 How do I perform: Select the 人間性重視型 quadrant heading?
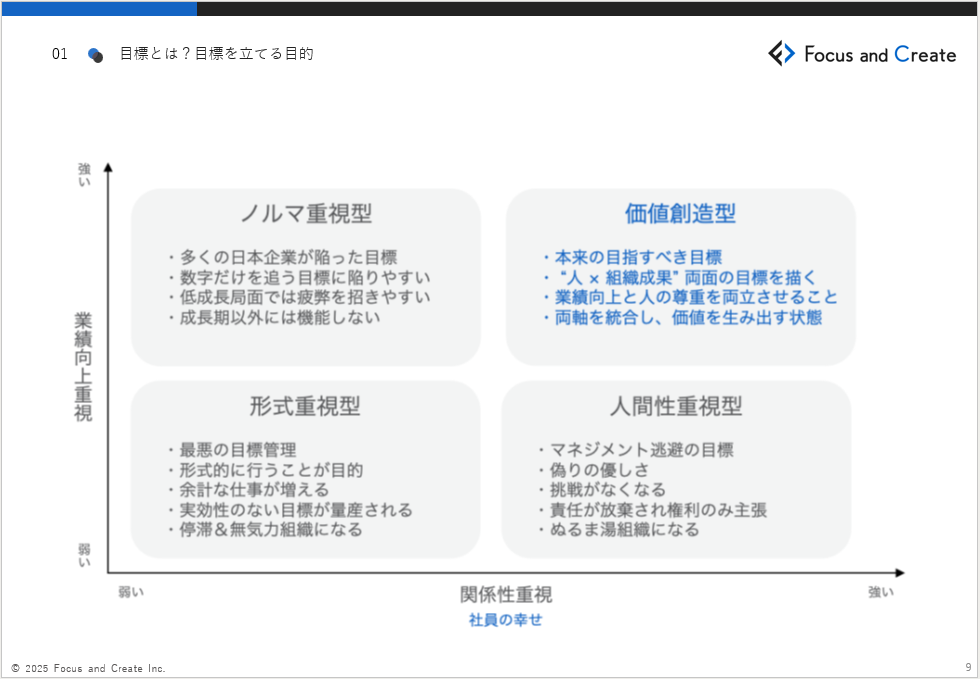(x=676, y=406)
